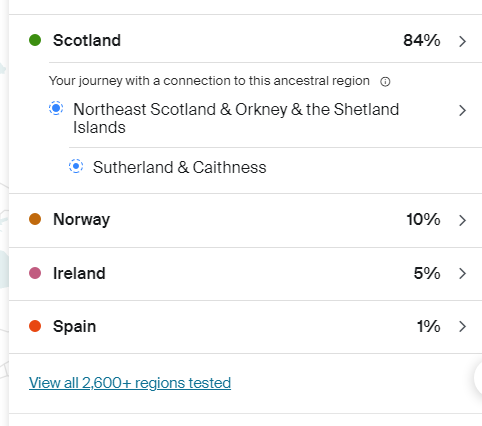Click the Northeast Scotland journey dotted circle icon
Screen dimensions: 482x426
[x=56, y=108]
